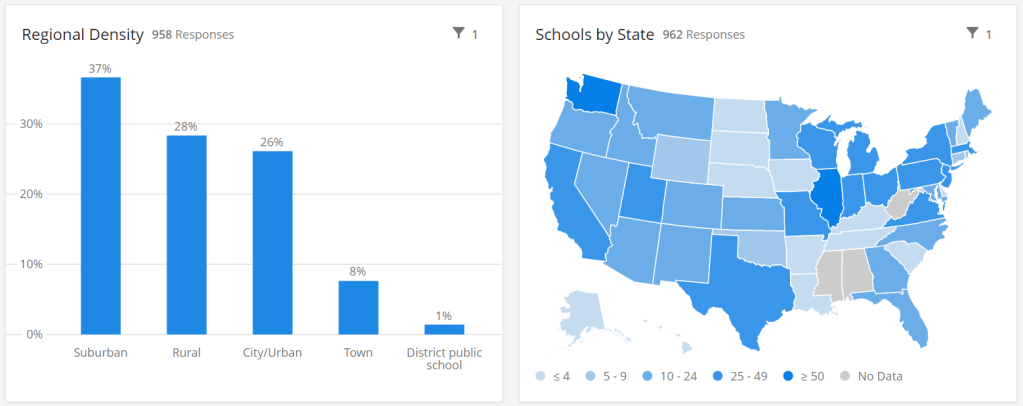Click the Schools by State filter icon
This screenshot has height=406, width=1023.
972,34
